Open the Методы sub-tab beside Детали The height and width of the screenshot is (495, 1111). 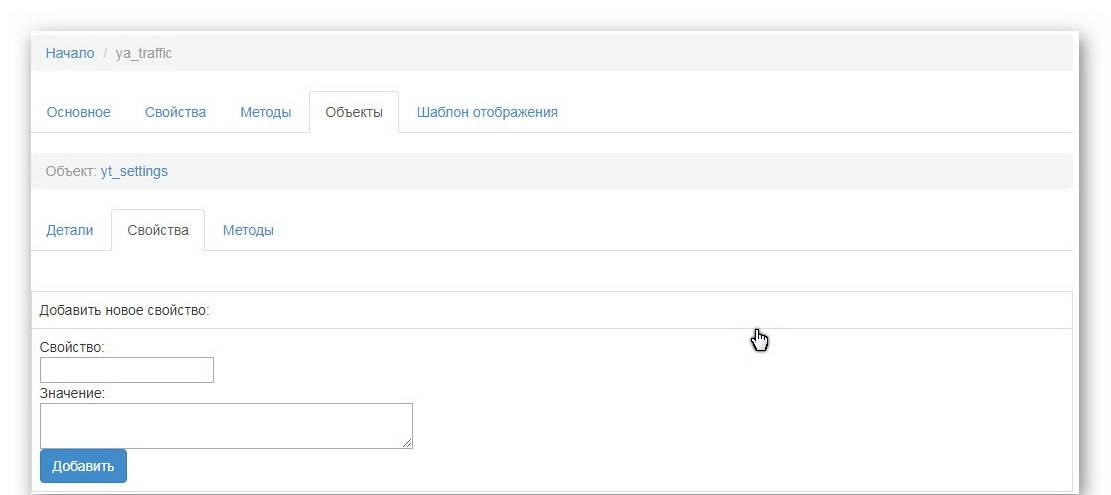pos(248,230)
